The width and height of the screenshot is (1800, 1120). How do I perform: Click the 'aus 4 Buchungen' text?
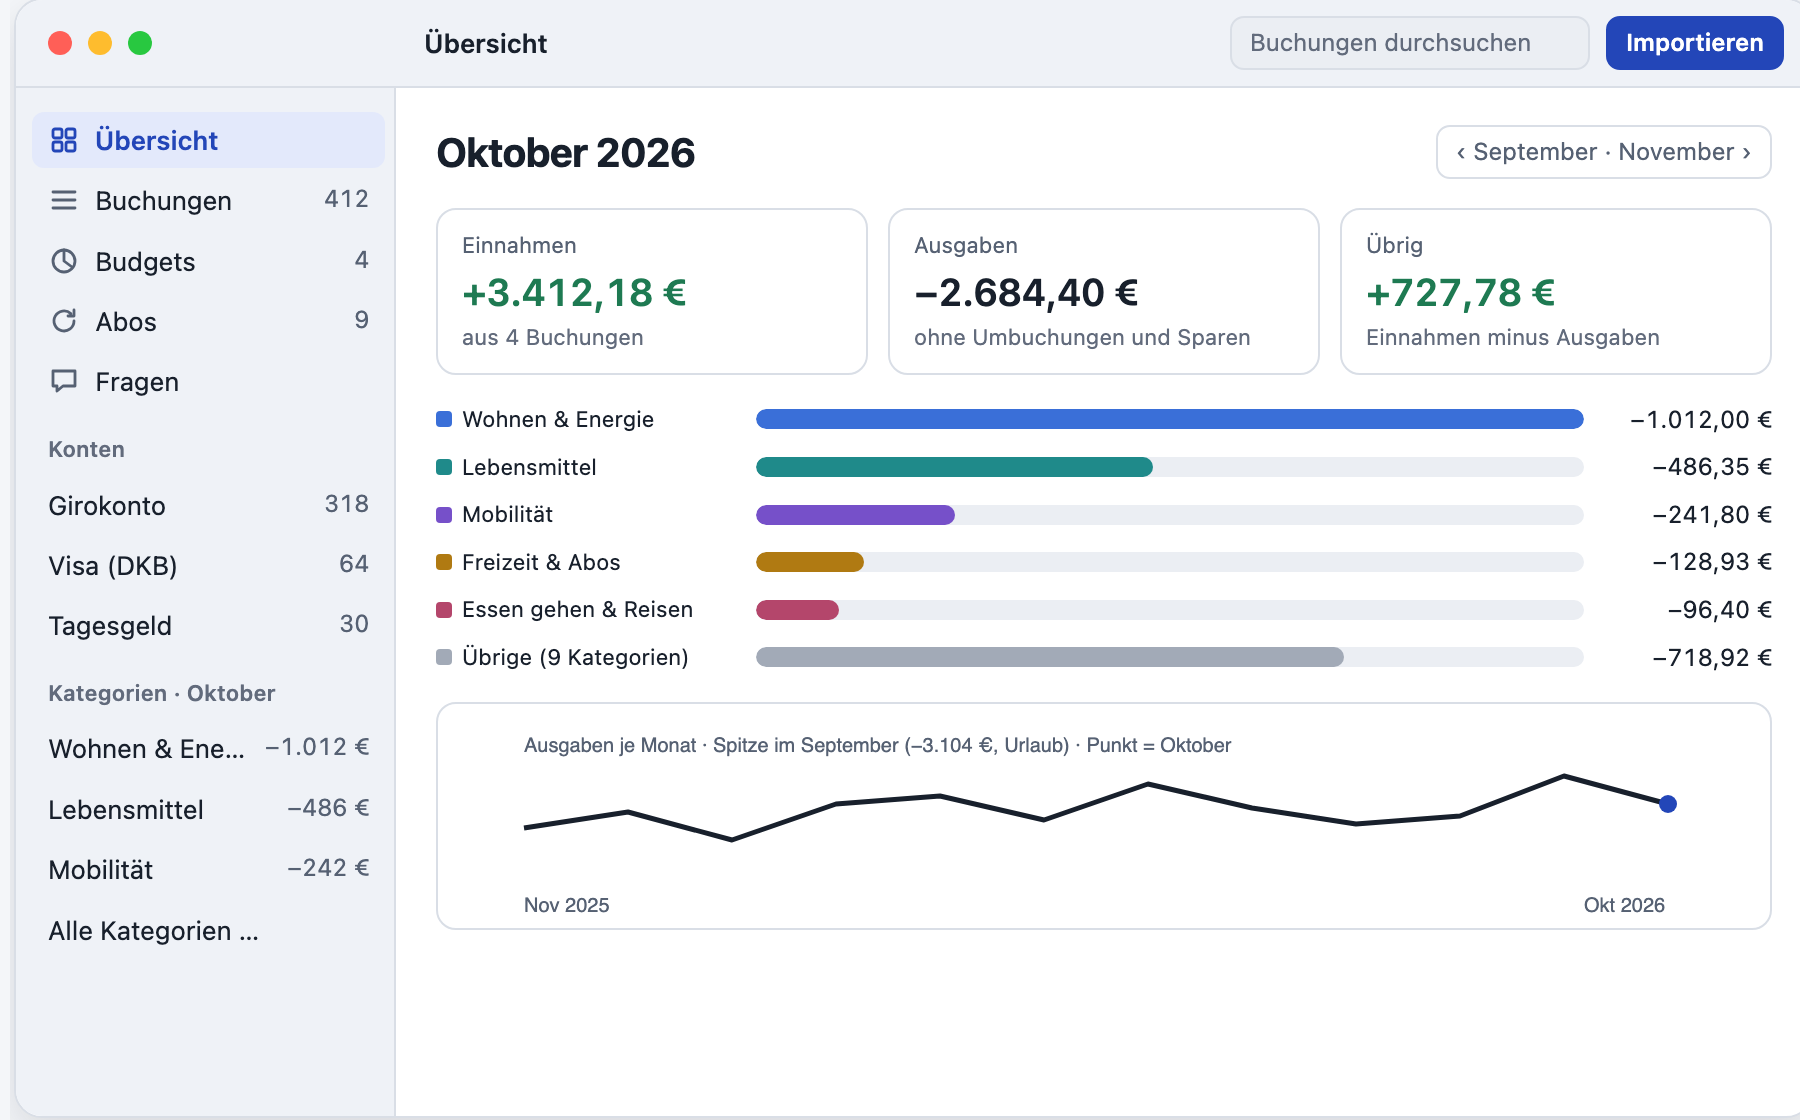pyautogui.click(x=553, y=338)
